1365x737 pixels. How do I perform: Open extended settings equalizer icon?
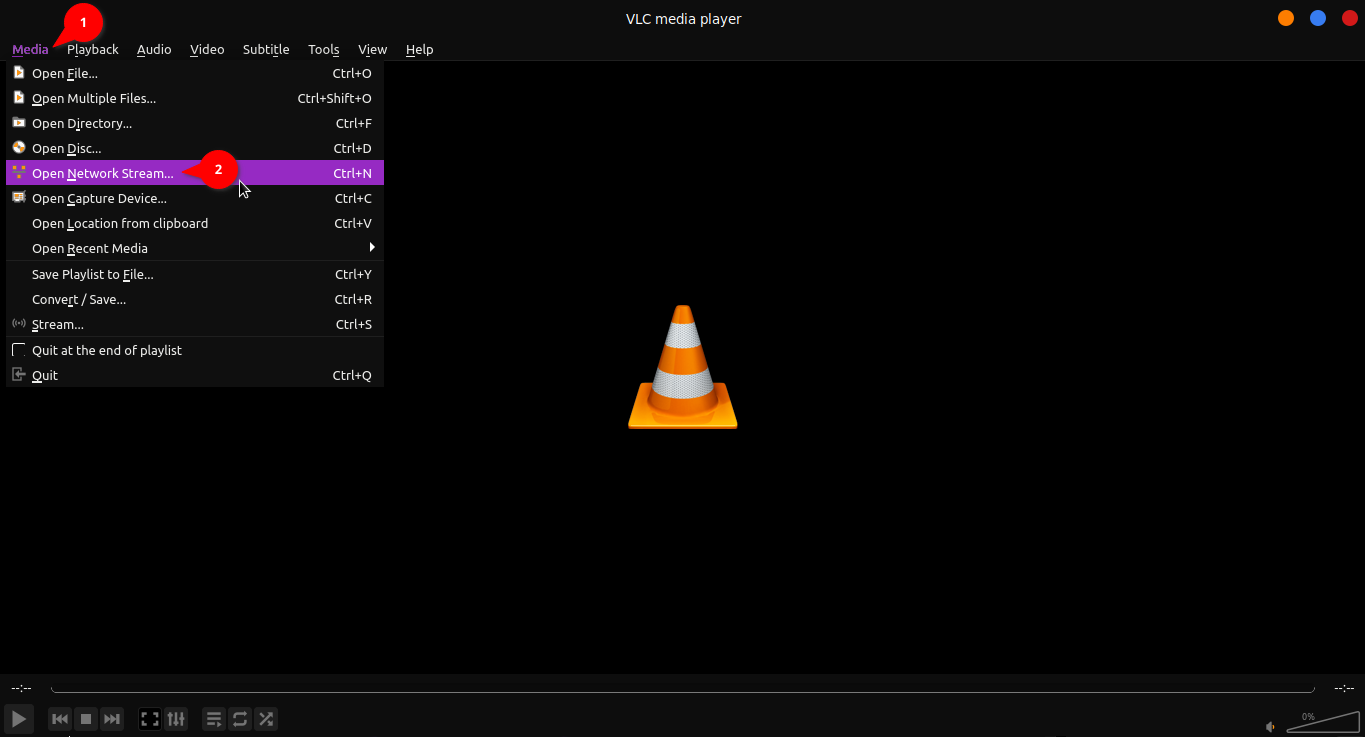point(176,718)
